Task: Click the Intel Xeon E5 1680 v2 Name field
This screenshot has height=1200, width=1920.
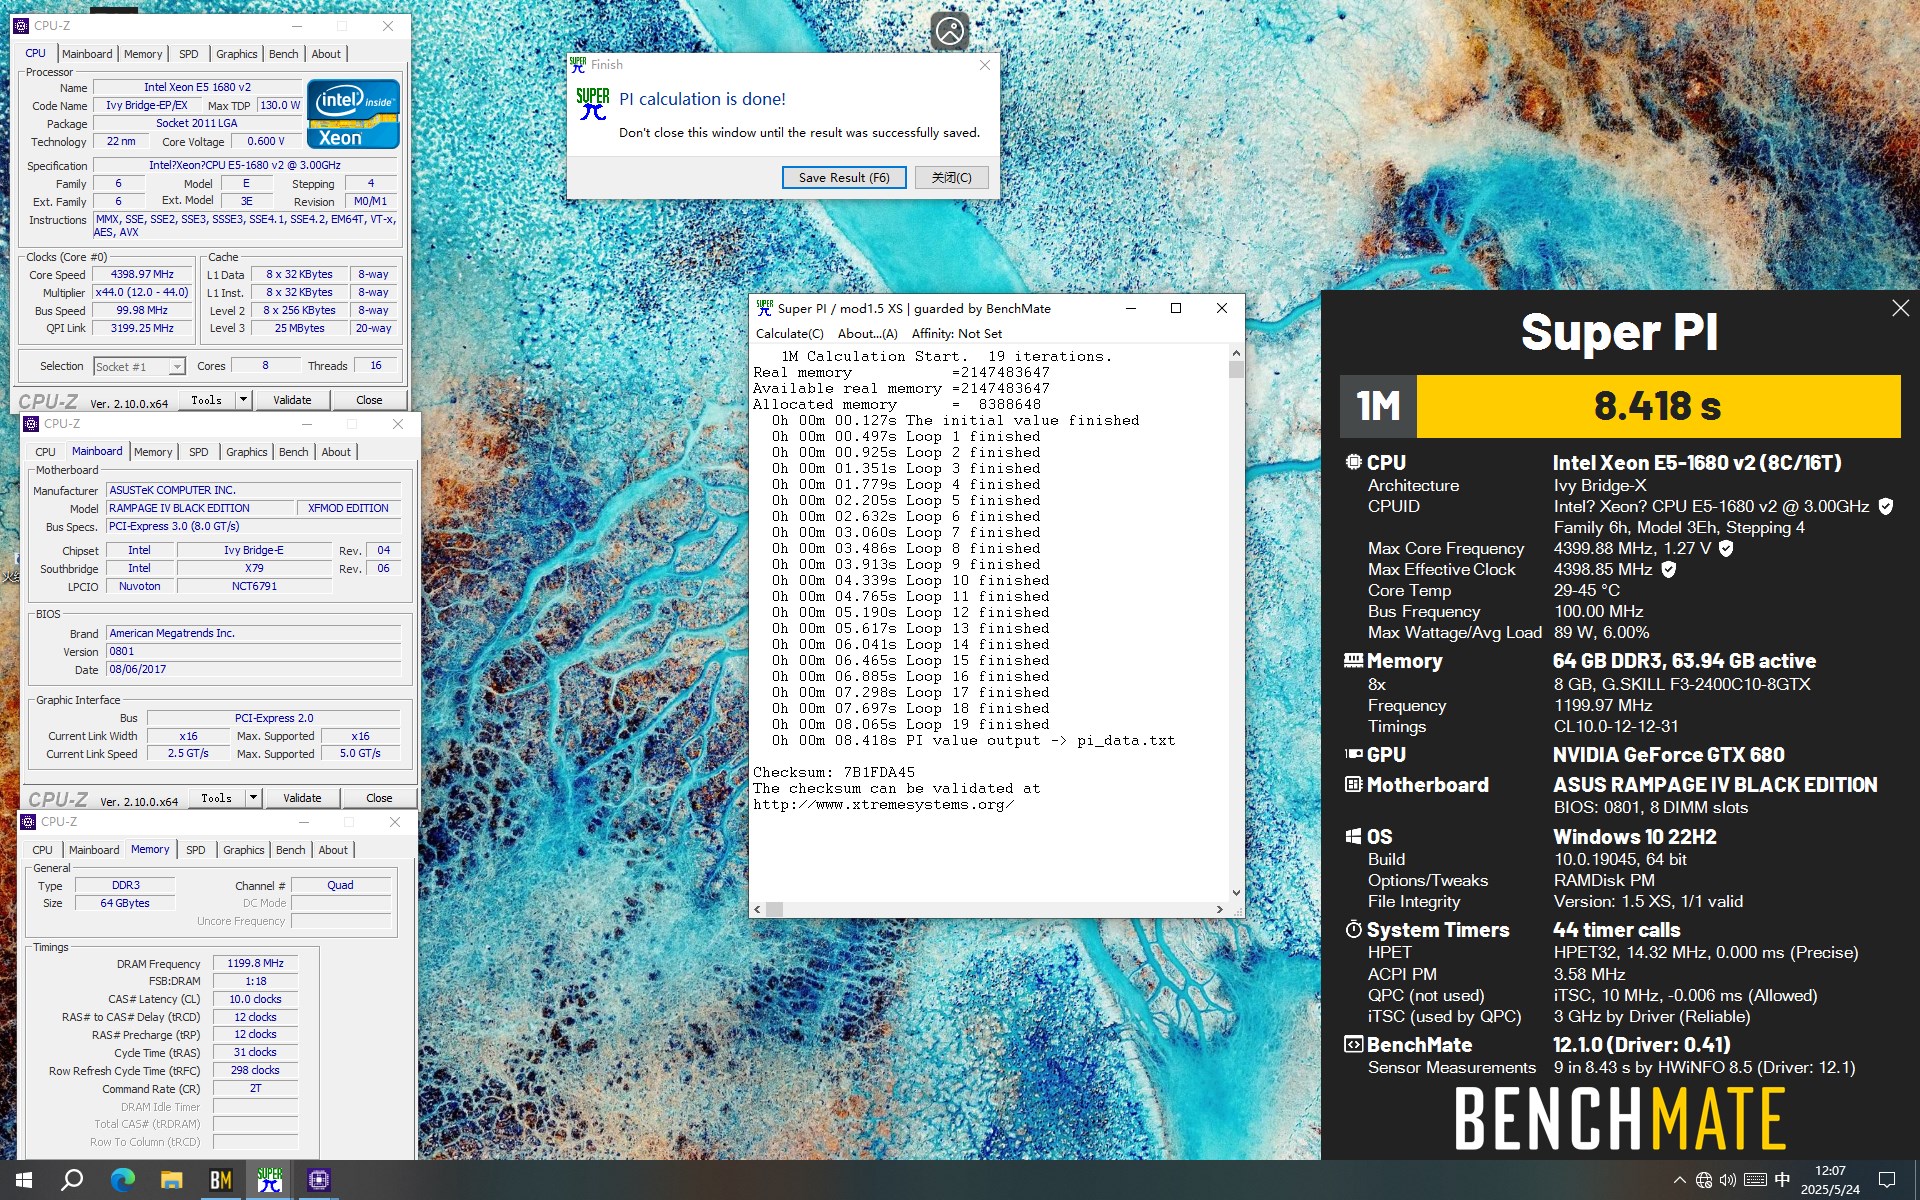Action: (197, 87)
